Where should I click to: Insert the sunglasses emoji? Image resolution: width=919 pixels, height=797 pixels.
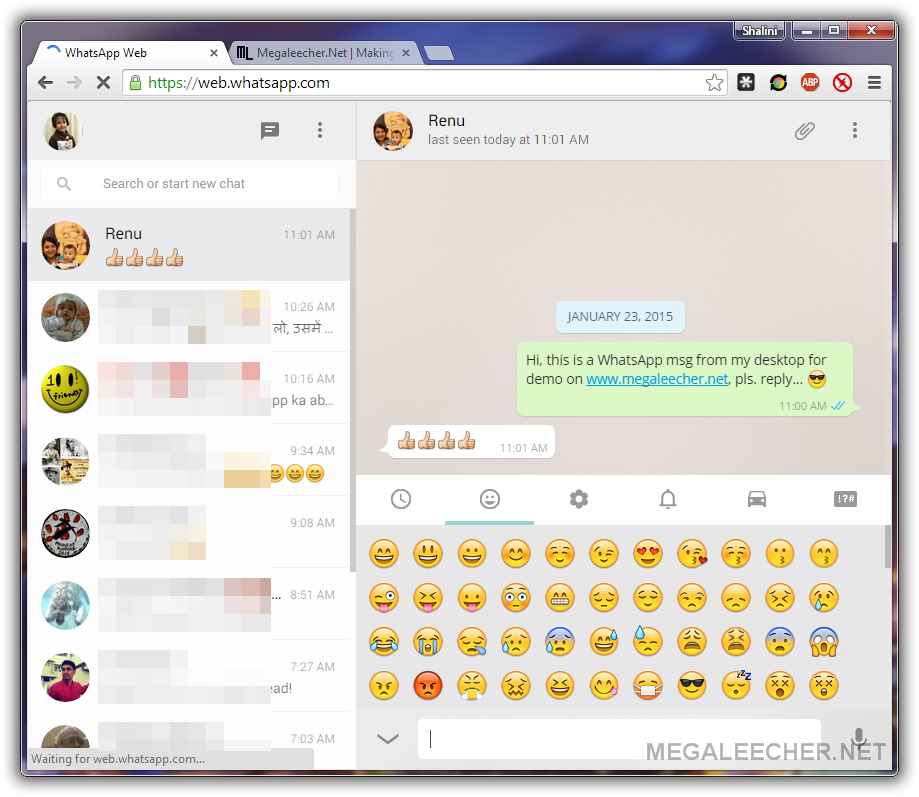(692, 686)
